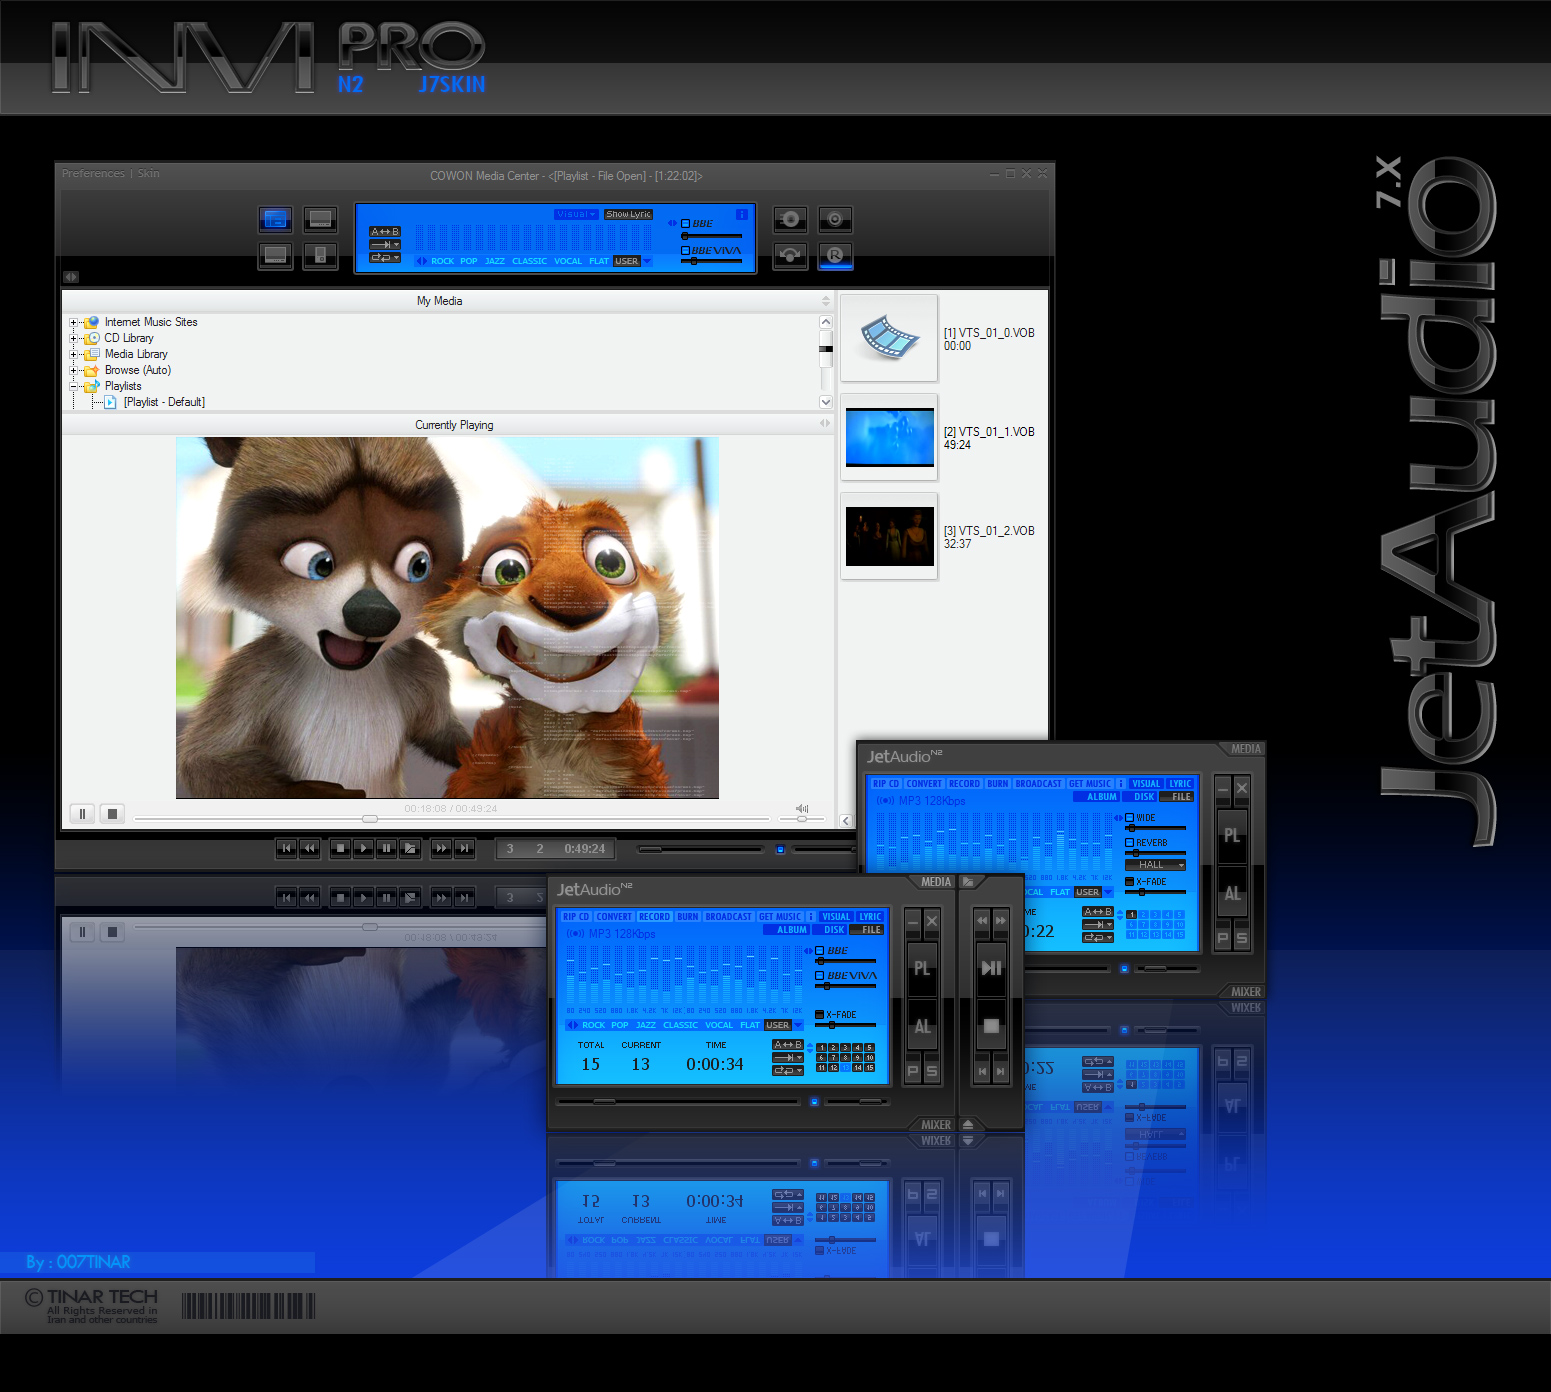Viewport: 1551px width, 1392px height.
Task: Open the Visual dropdown in main display
Action: (x=576, y=214)
